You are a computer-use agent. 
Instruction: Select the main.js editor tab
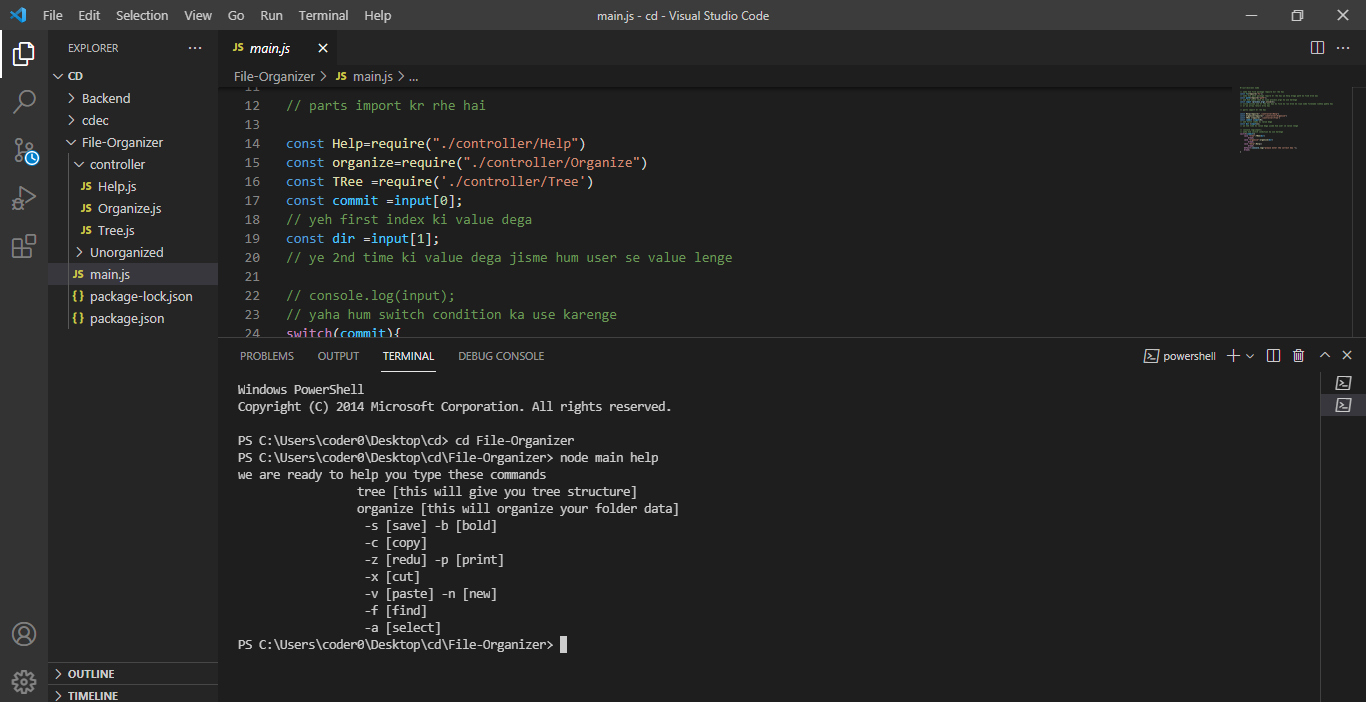click(x=277, y=48)
